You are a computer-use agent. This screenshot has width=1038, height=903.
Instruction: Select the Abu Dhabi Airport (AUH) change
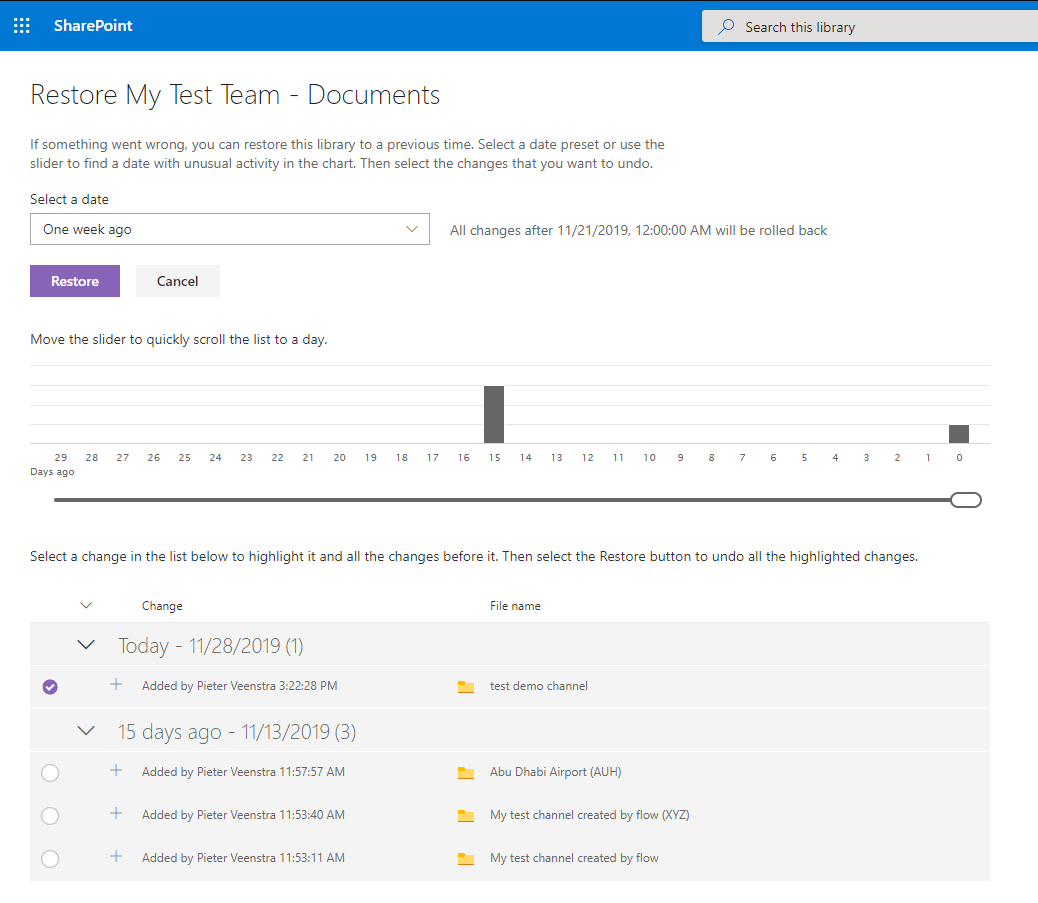point(50,773)
